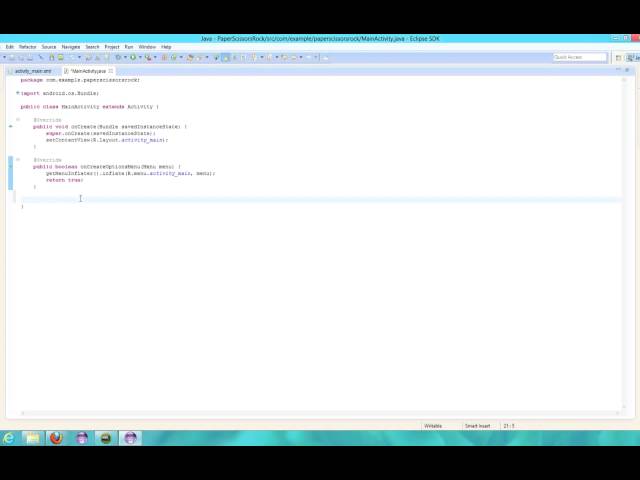This screenshot has width=640, height=480.
Task: Open the Search dropdown arrow
Action: (x=207, y=58)
